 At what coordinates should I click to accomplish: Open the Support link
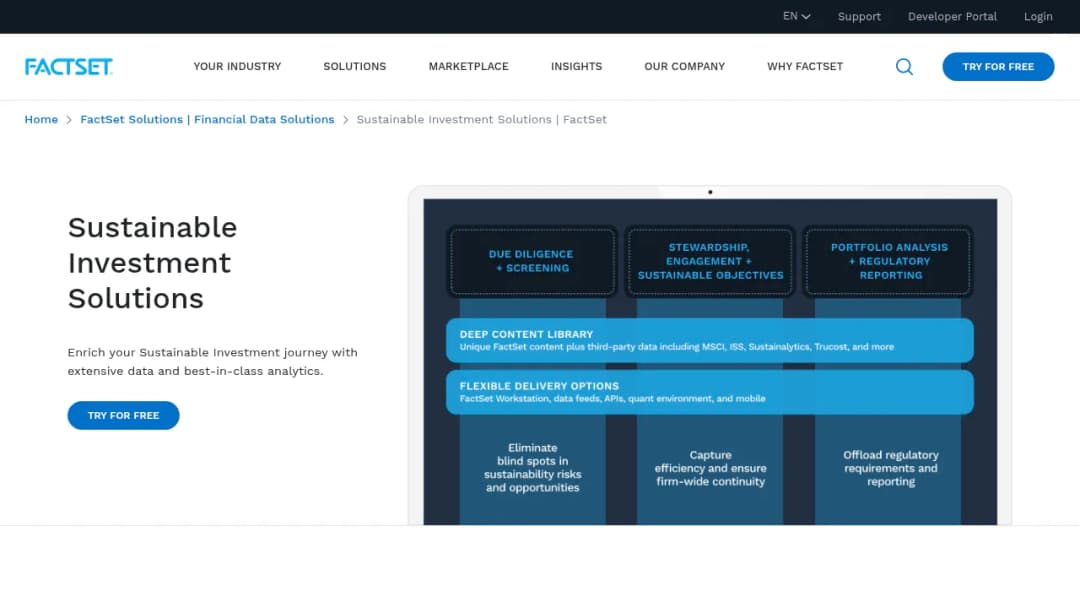pos(859,17)
